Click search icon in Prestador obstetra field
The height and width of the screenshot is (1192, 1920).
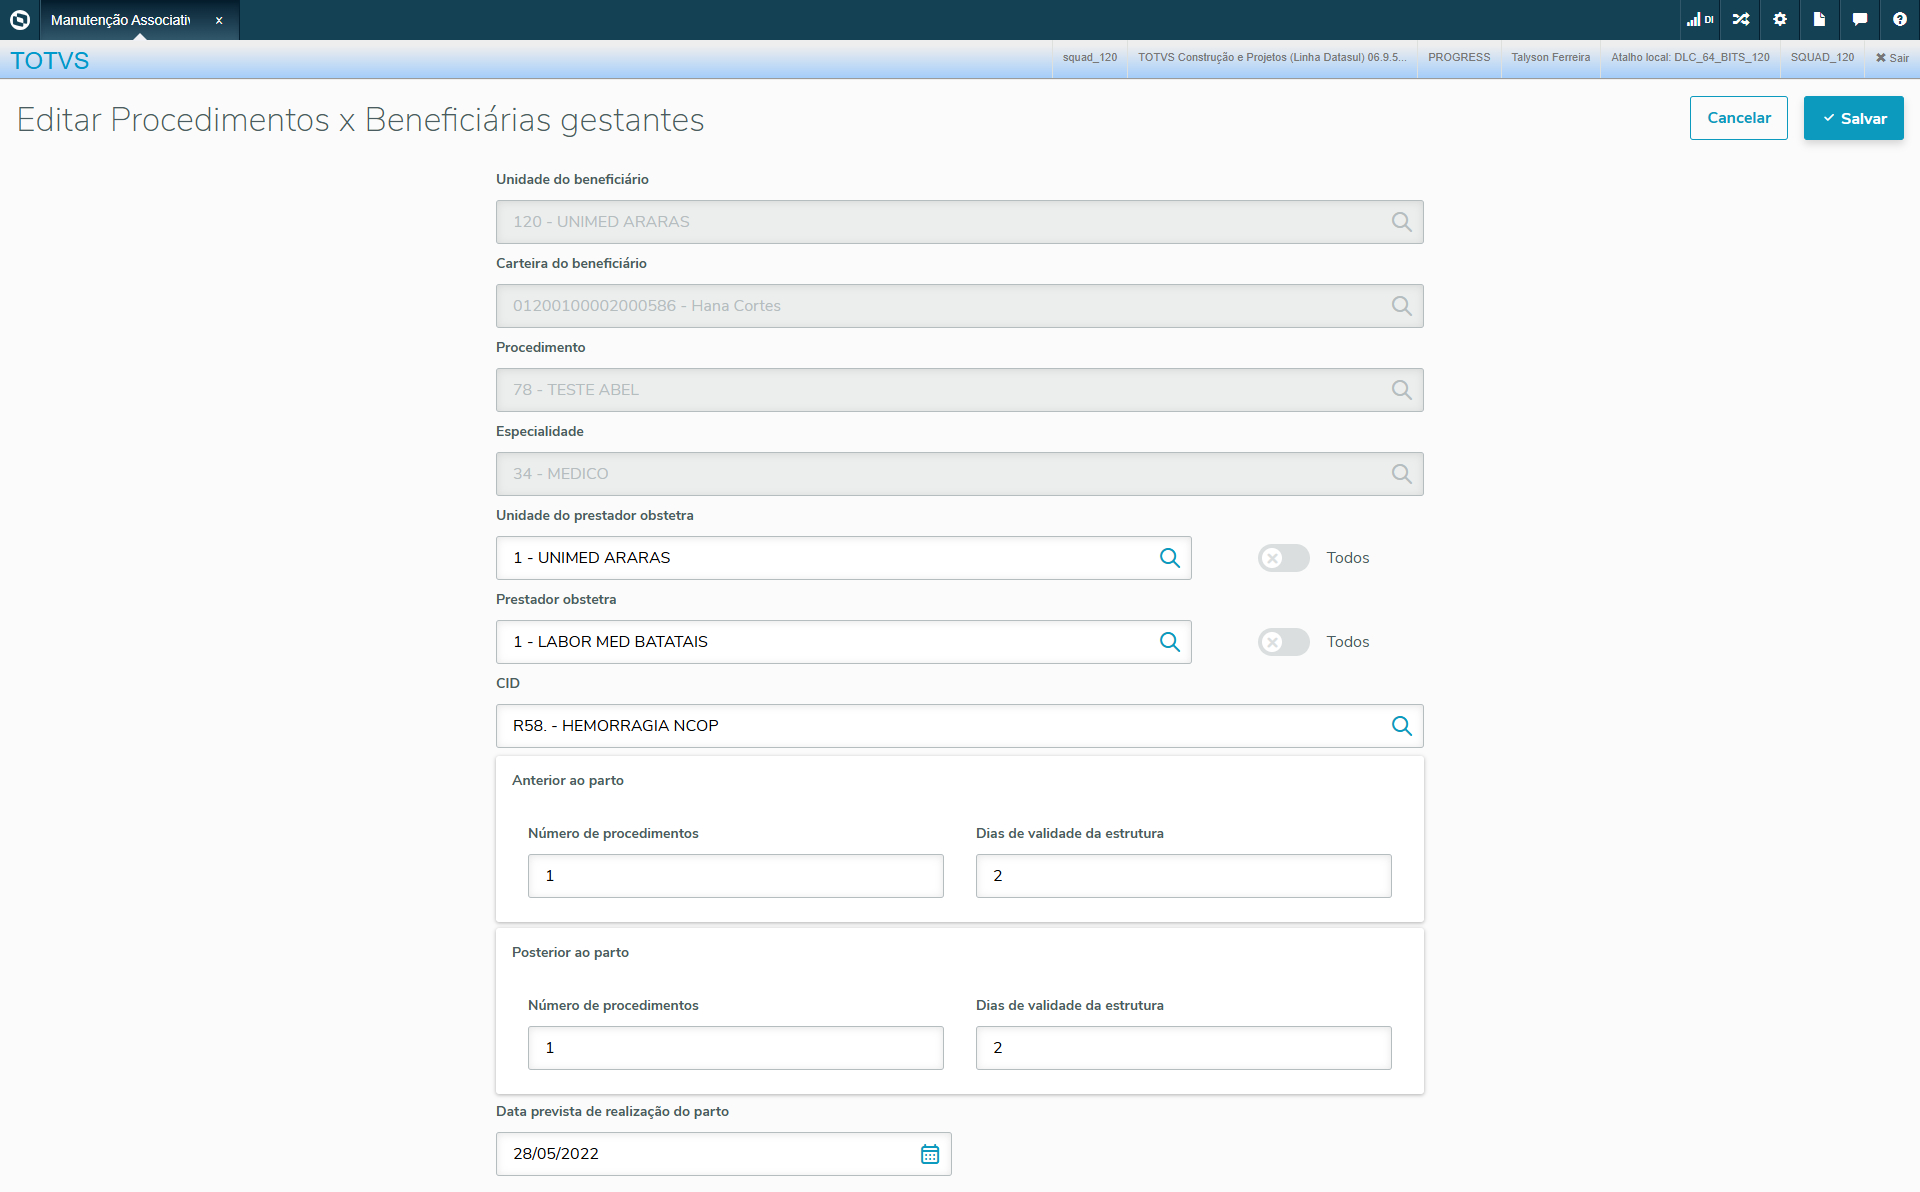tap(1169, 642)
